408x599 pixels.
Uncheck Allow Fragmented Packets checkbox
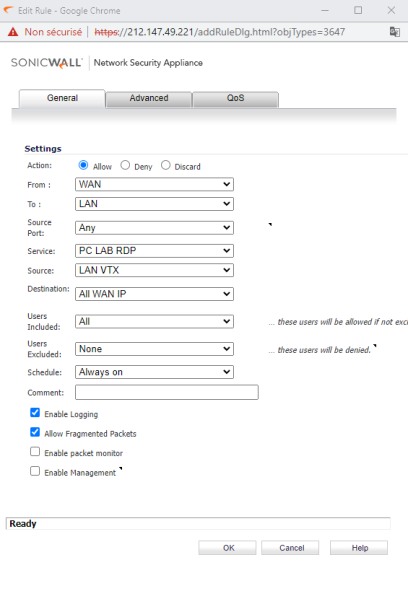tap(35, 432)
